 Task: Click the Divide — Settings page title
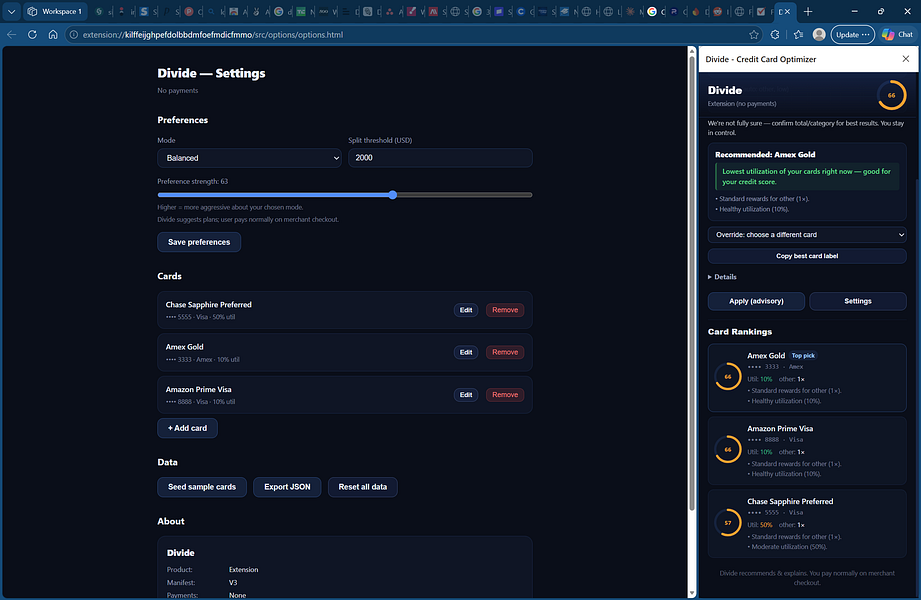click(211, 73)
